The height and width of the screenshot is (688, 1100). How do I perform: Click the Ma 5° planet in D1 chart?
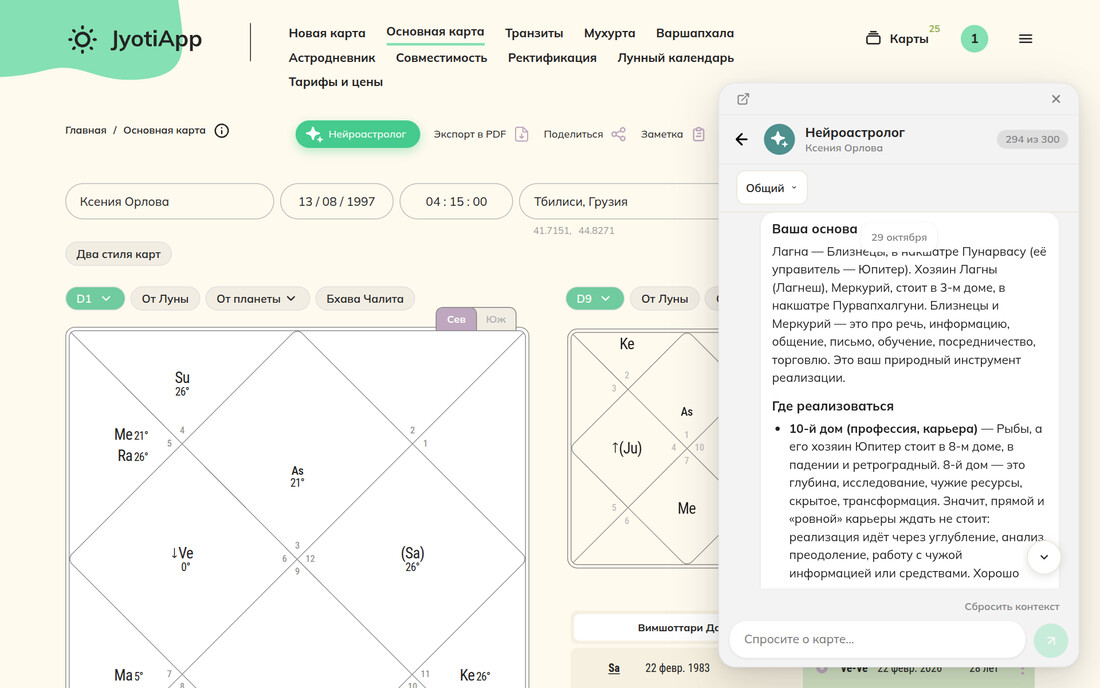[x=128, y=675]
